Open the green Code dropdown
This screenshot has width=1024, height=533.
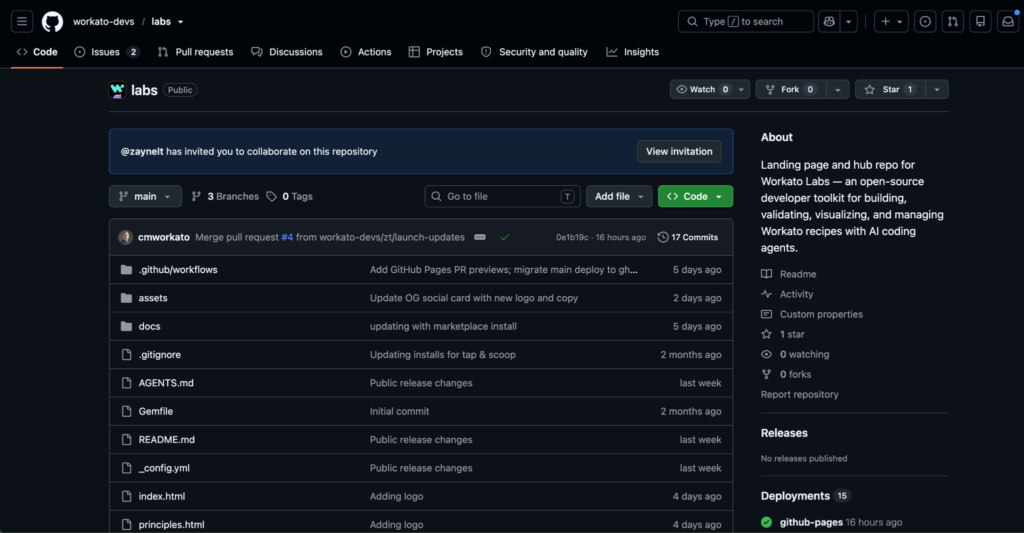pos(695,197)
